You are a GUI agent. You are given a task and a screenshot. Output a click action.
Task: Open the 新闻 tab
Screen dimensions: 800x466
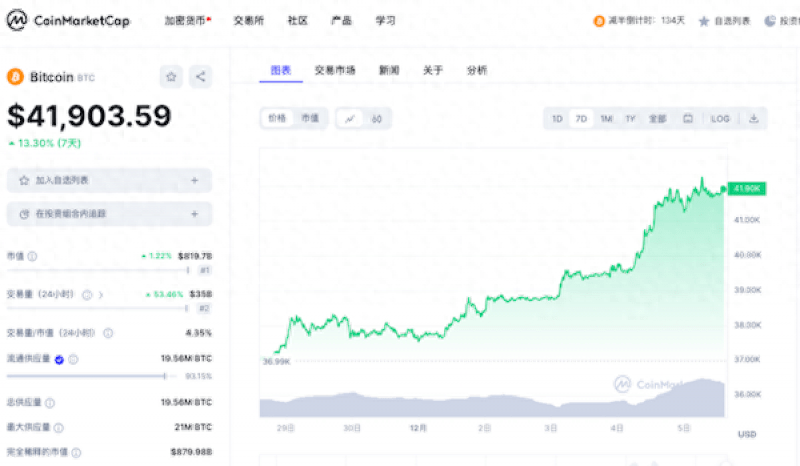pyautogui.click(x=389, y=70)
